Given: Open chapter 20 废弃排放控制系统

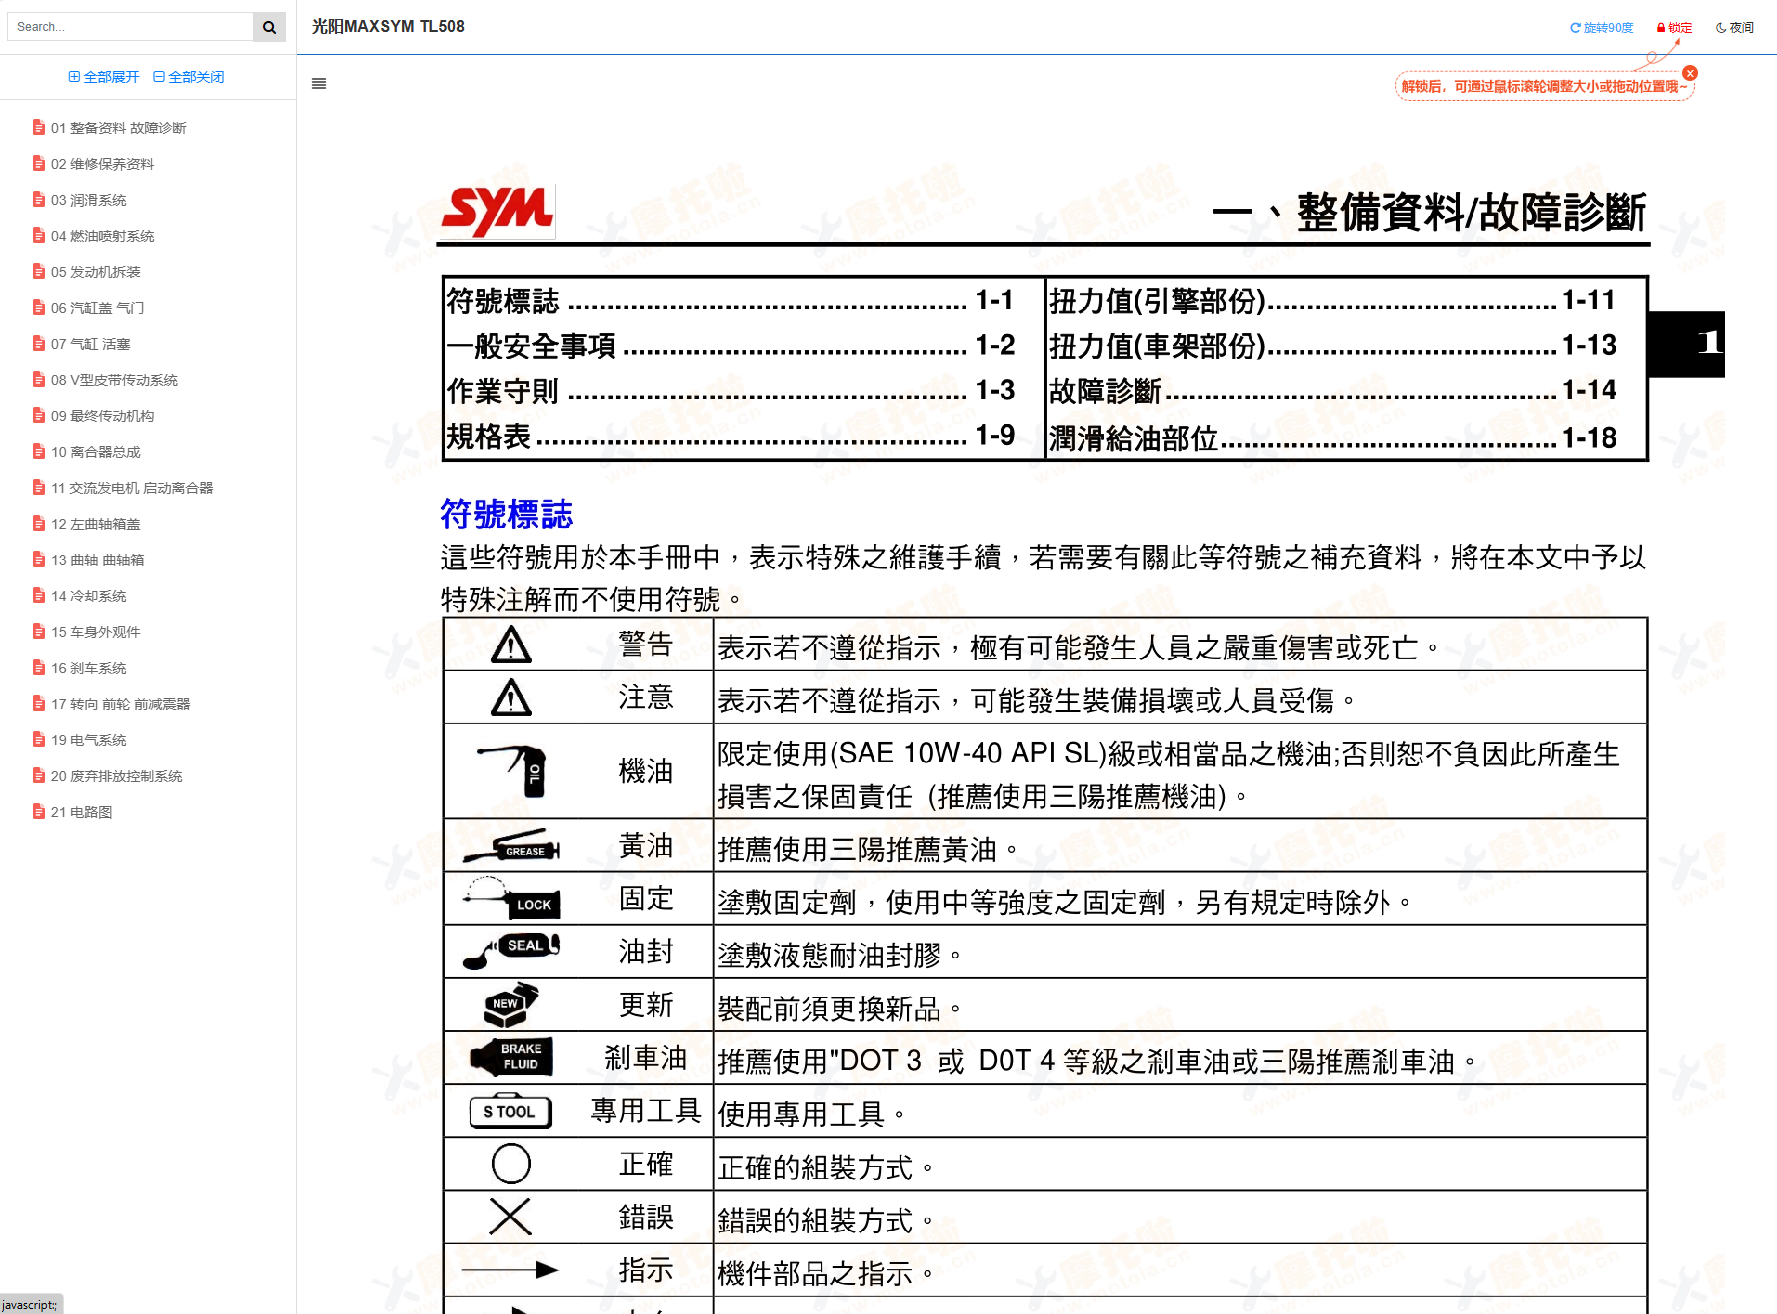Looking at the screenshot, I should click(117, 776).
